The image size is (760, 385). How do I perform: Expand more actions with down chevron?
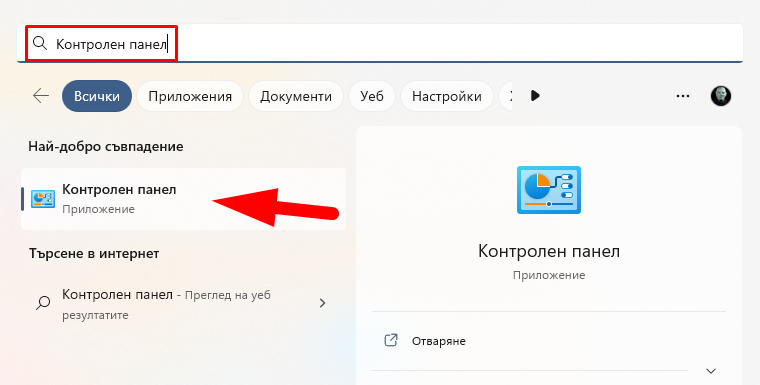pos(711,371)
